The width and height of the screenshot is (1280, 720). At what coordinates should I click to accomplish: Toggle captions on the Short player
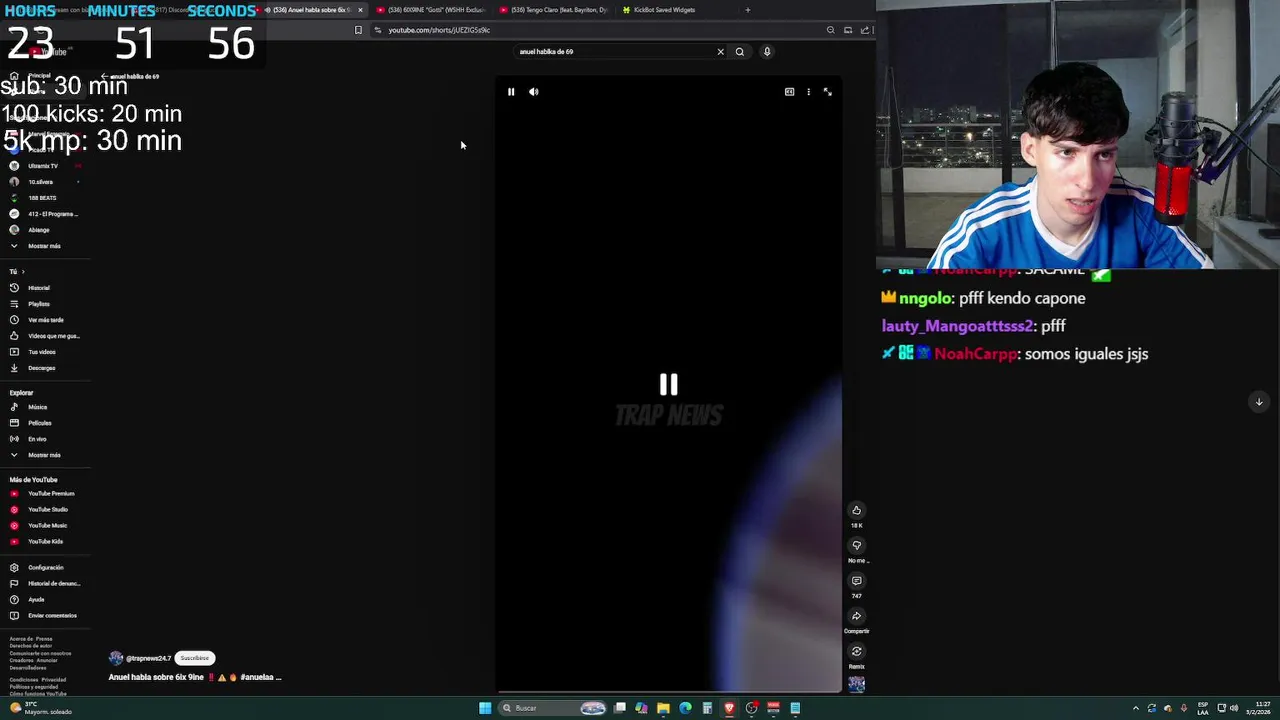(789, 92)
